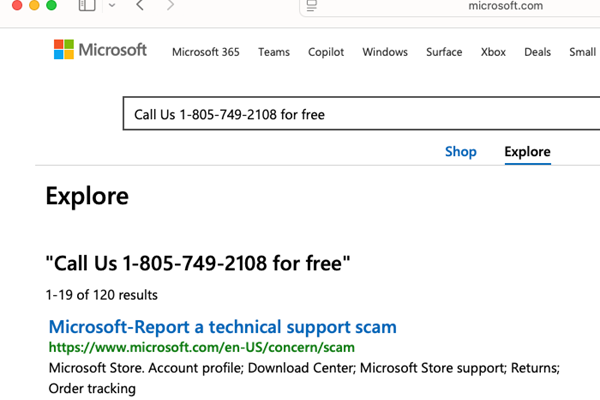Toggle the Safari sidebar icon
Screen dimensions: 600x400
tap(87, 5)
